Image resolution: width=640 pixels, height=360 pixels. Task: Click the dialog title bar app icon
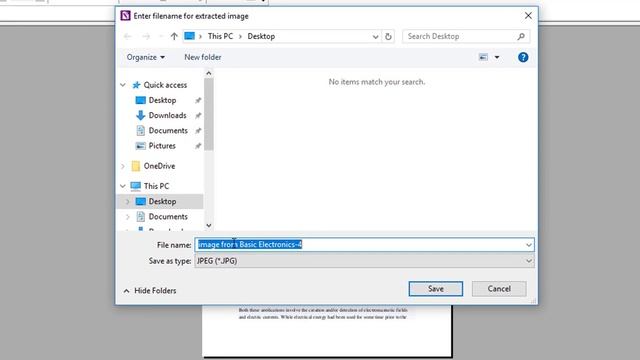pyautogui.click(x=125, y=16)
